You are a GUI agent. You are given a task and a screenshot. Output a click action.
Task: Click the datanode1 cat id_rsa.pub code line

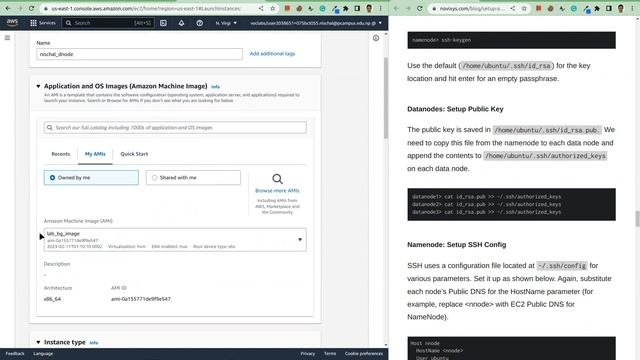pyautogui.click(x=487, y=196)
